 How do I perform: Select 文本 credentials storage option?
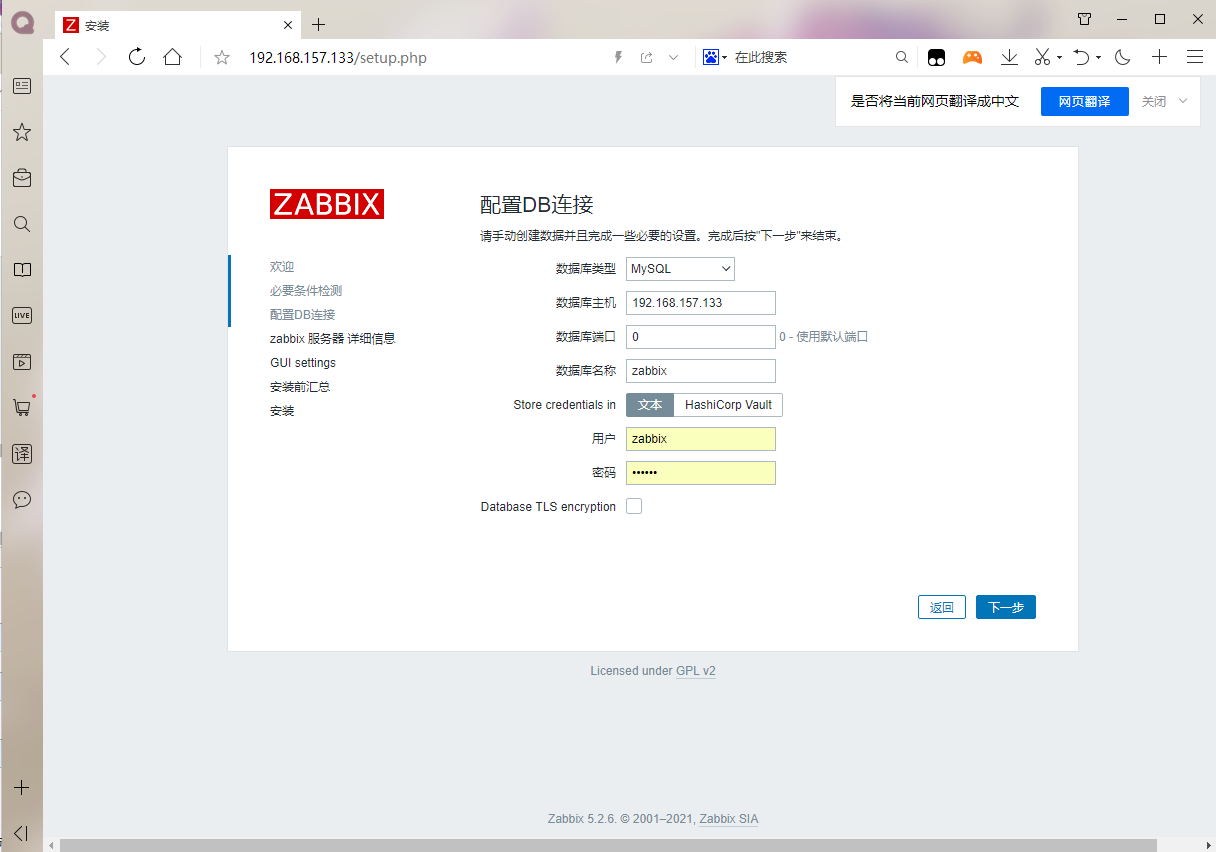tap(650, 405)
